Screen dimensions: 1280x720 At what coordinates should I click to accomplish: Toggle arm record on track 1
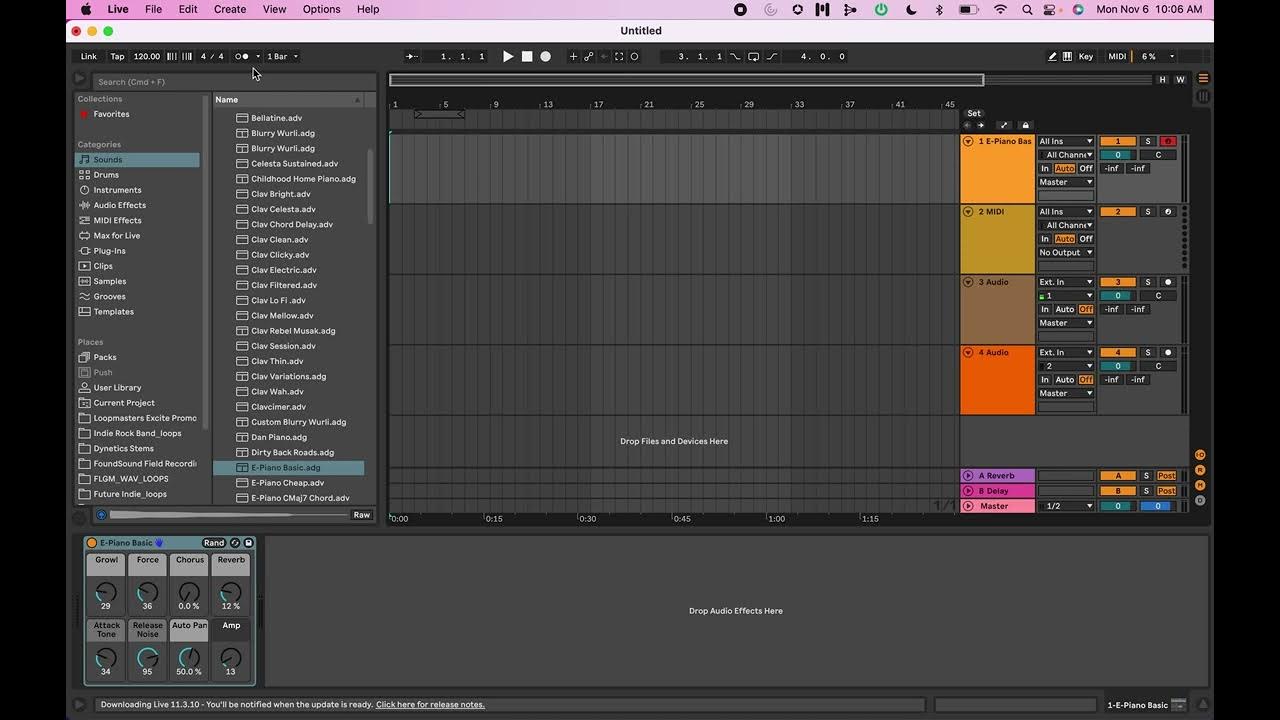1167,141
